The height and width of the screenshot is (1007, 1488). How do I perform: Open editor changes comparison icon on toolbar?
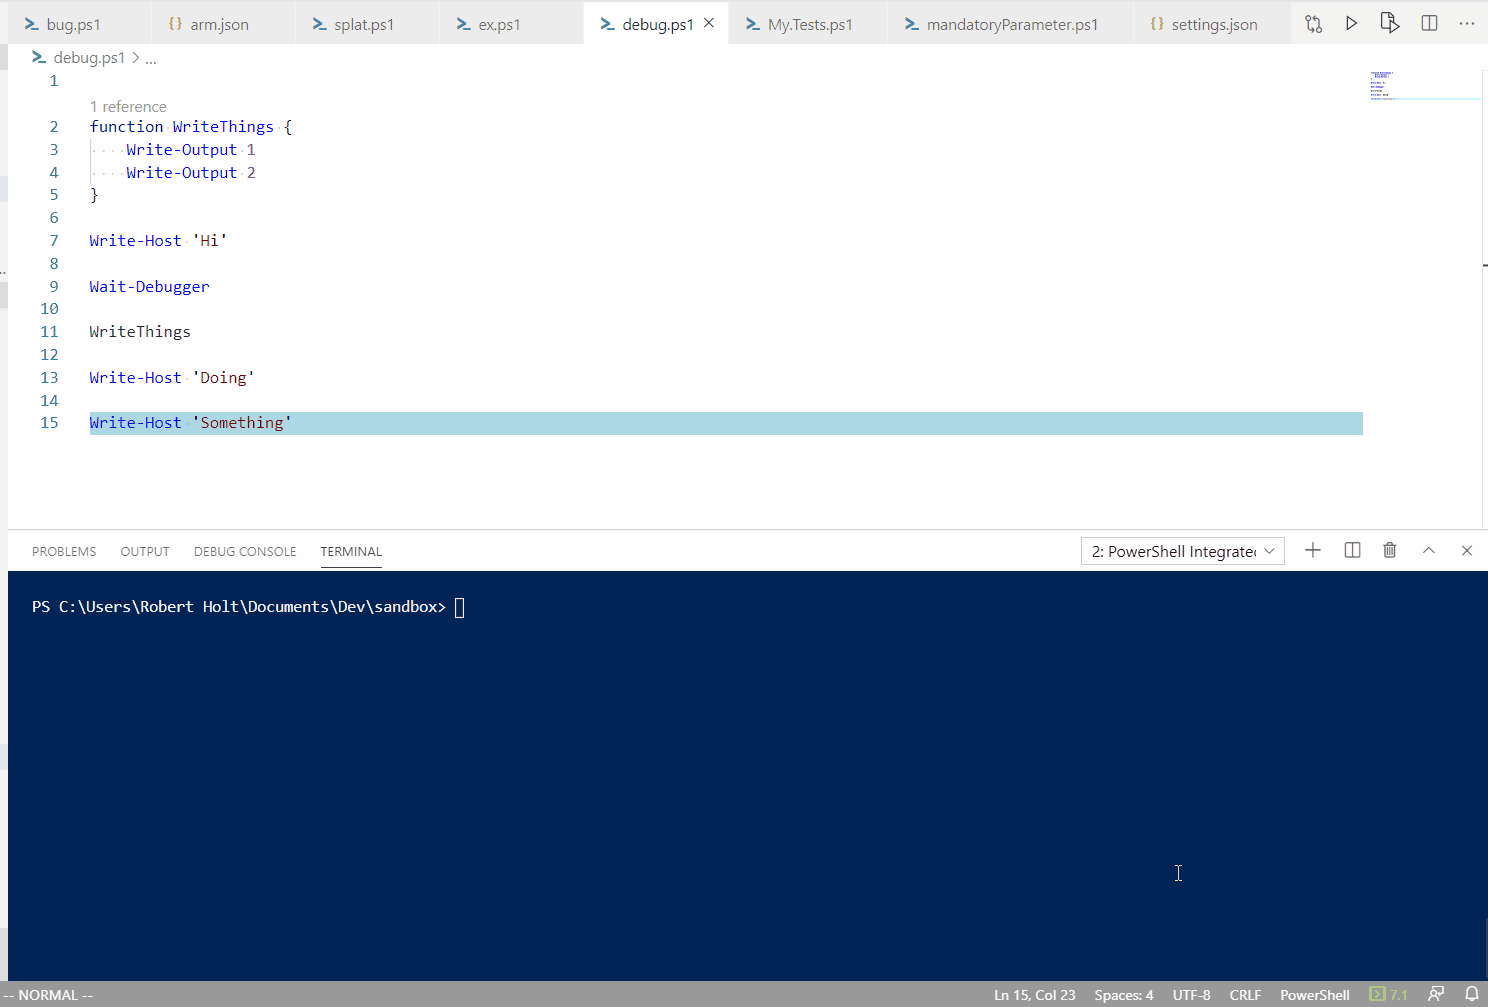point(1313,22)
